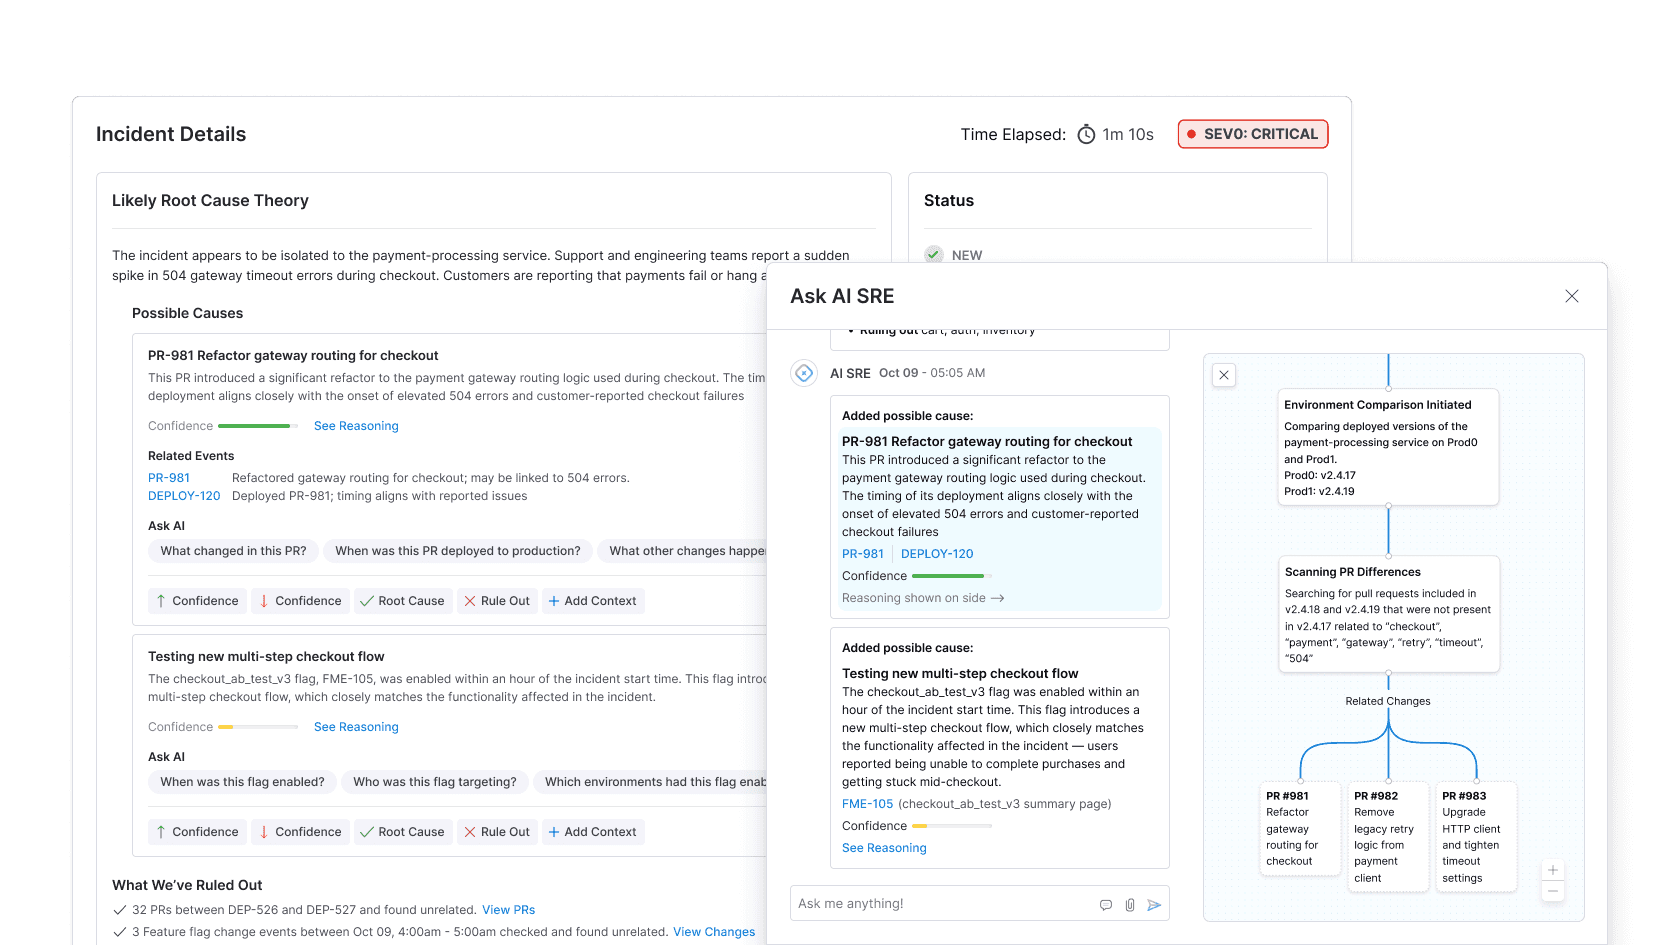1680x945 pixels.
Task: Raise Confidence for PR-981 cause
Action: pos(197,601)
